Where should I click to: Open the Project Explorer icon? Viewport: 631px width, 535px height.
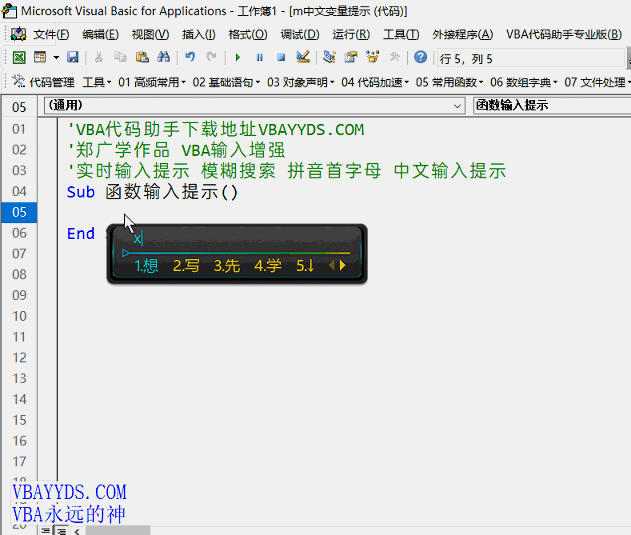[330, 58]
